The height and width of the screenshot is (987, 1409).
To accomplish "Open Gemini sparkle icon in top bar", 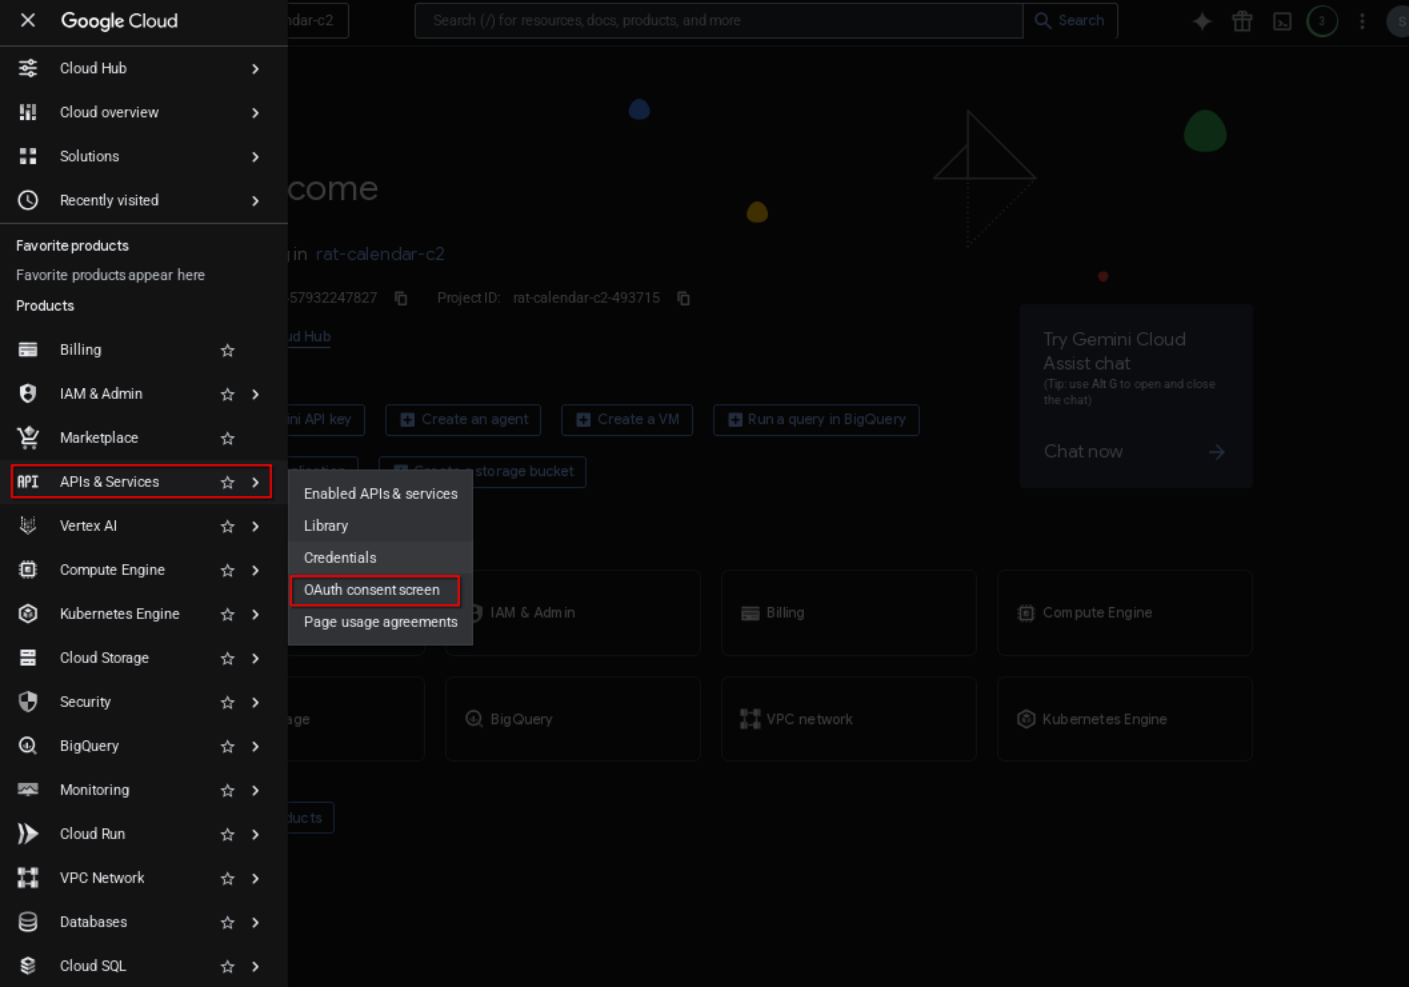I will 1202,21.
